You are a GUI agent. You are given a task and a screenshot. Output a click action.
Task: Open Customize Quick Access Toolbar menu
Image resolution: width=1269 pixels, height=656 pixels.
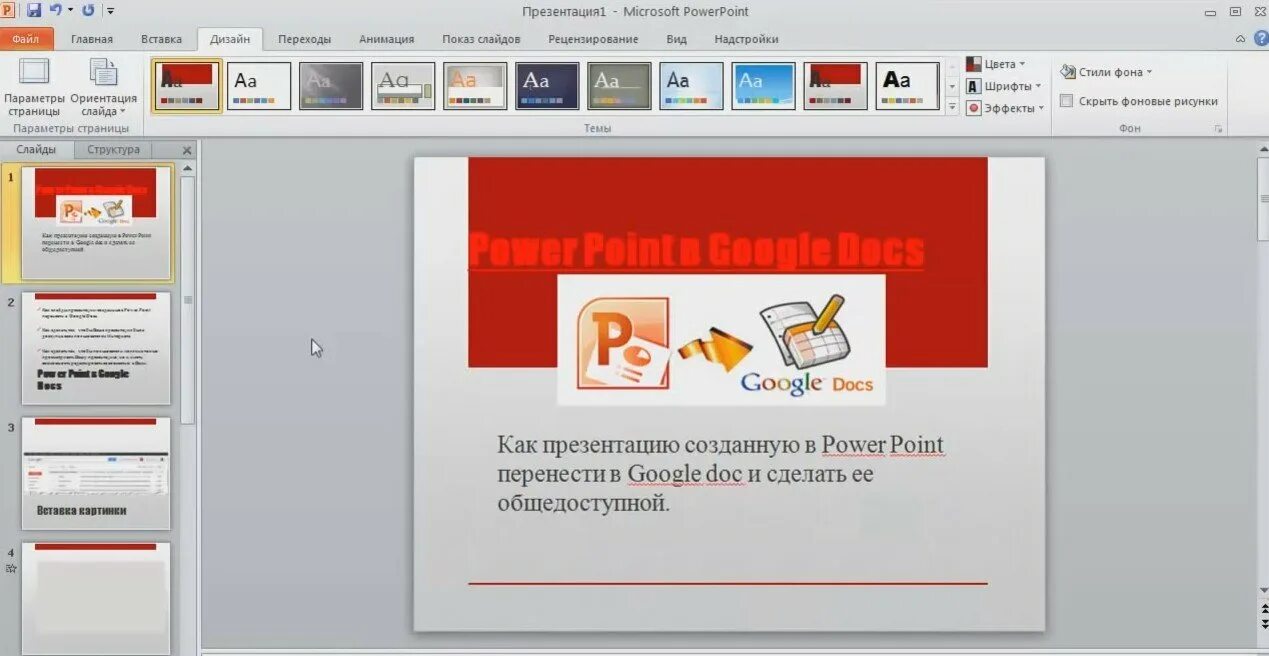110,11
